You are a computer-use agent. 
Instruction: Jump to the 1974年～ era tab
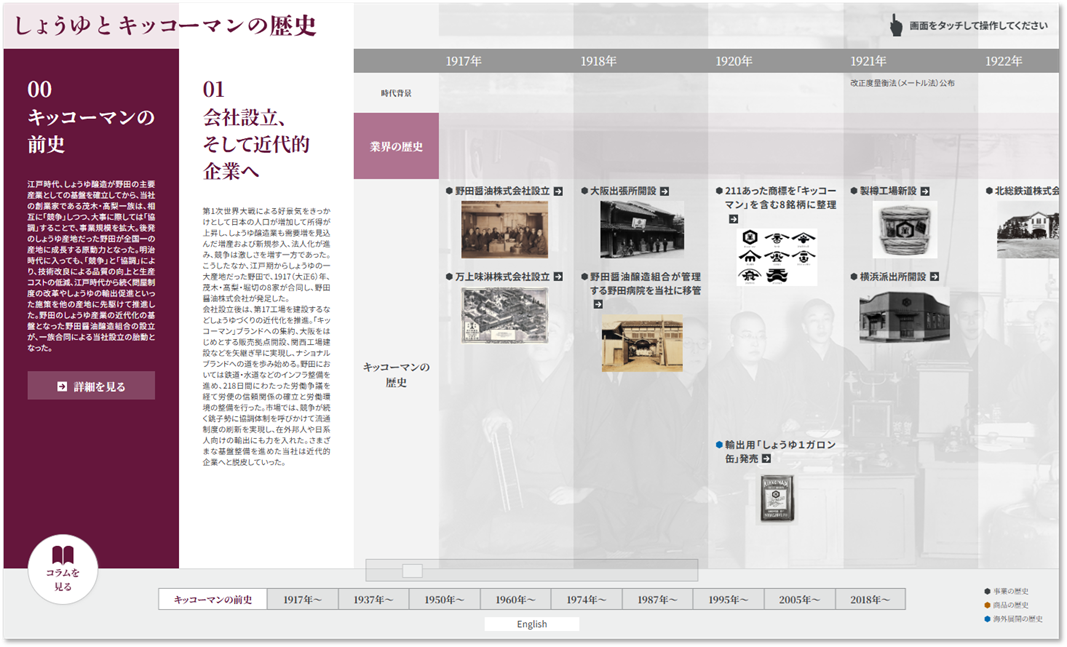(586, 599)
